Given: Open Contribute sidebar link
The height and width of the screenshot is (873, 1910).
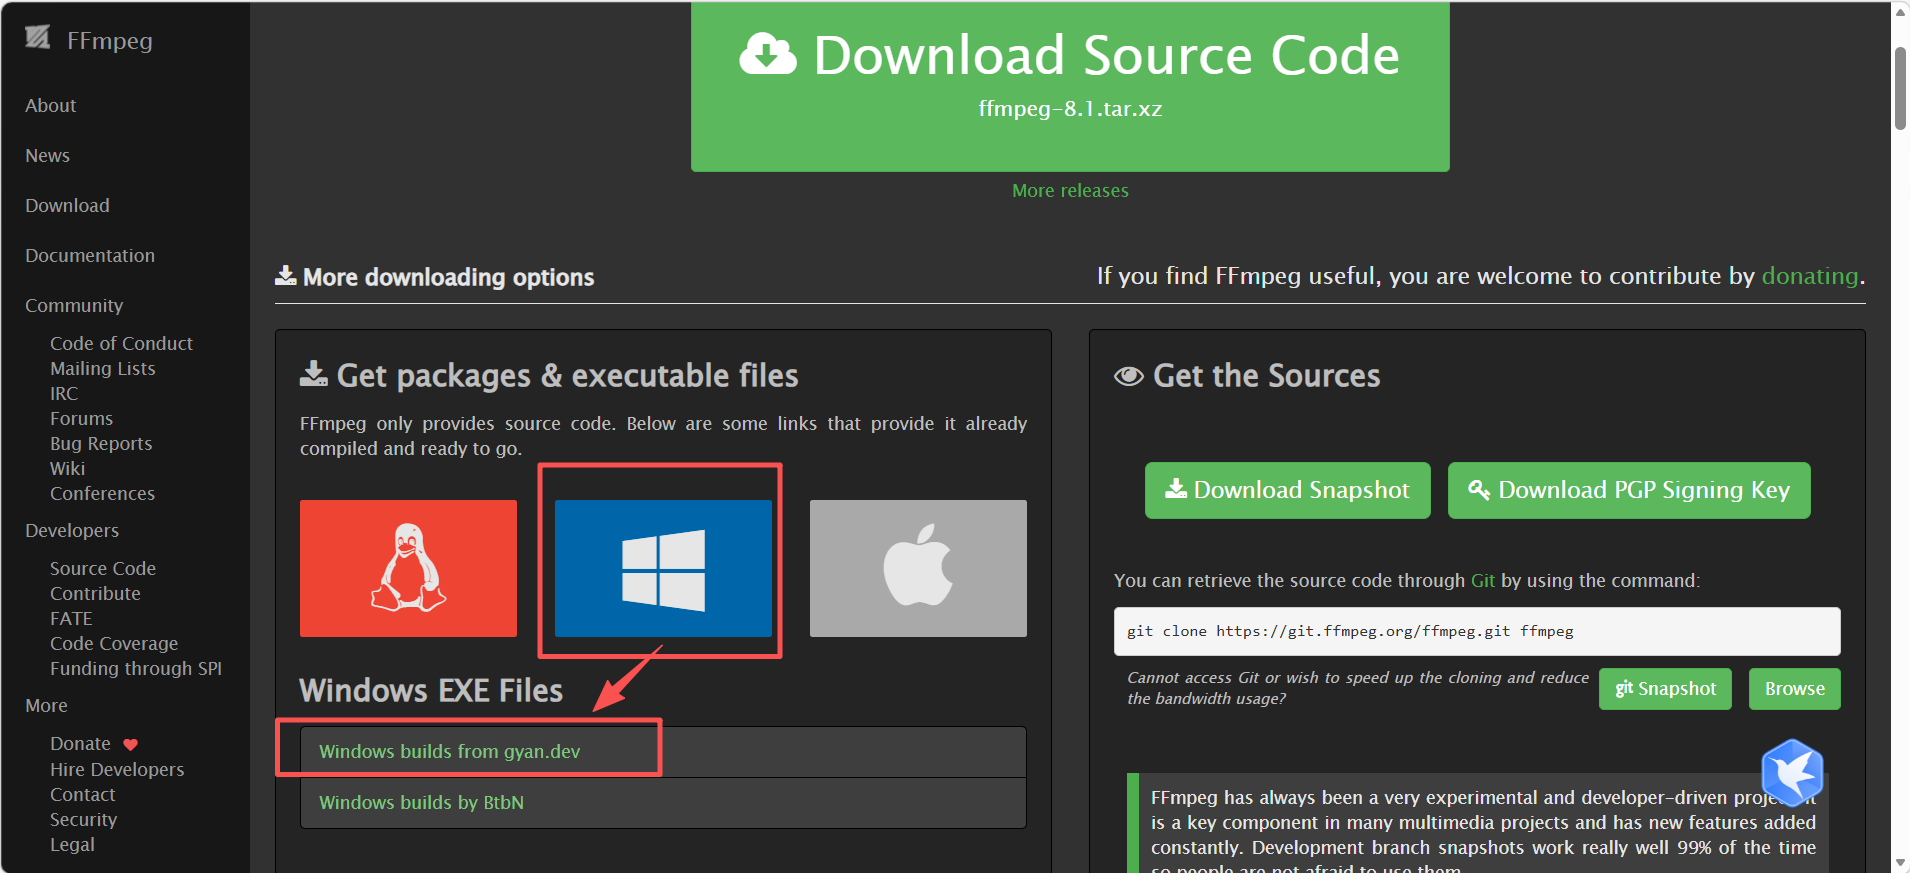Looking at the screenshot, I should tap(95, 594).
